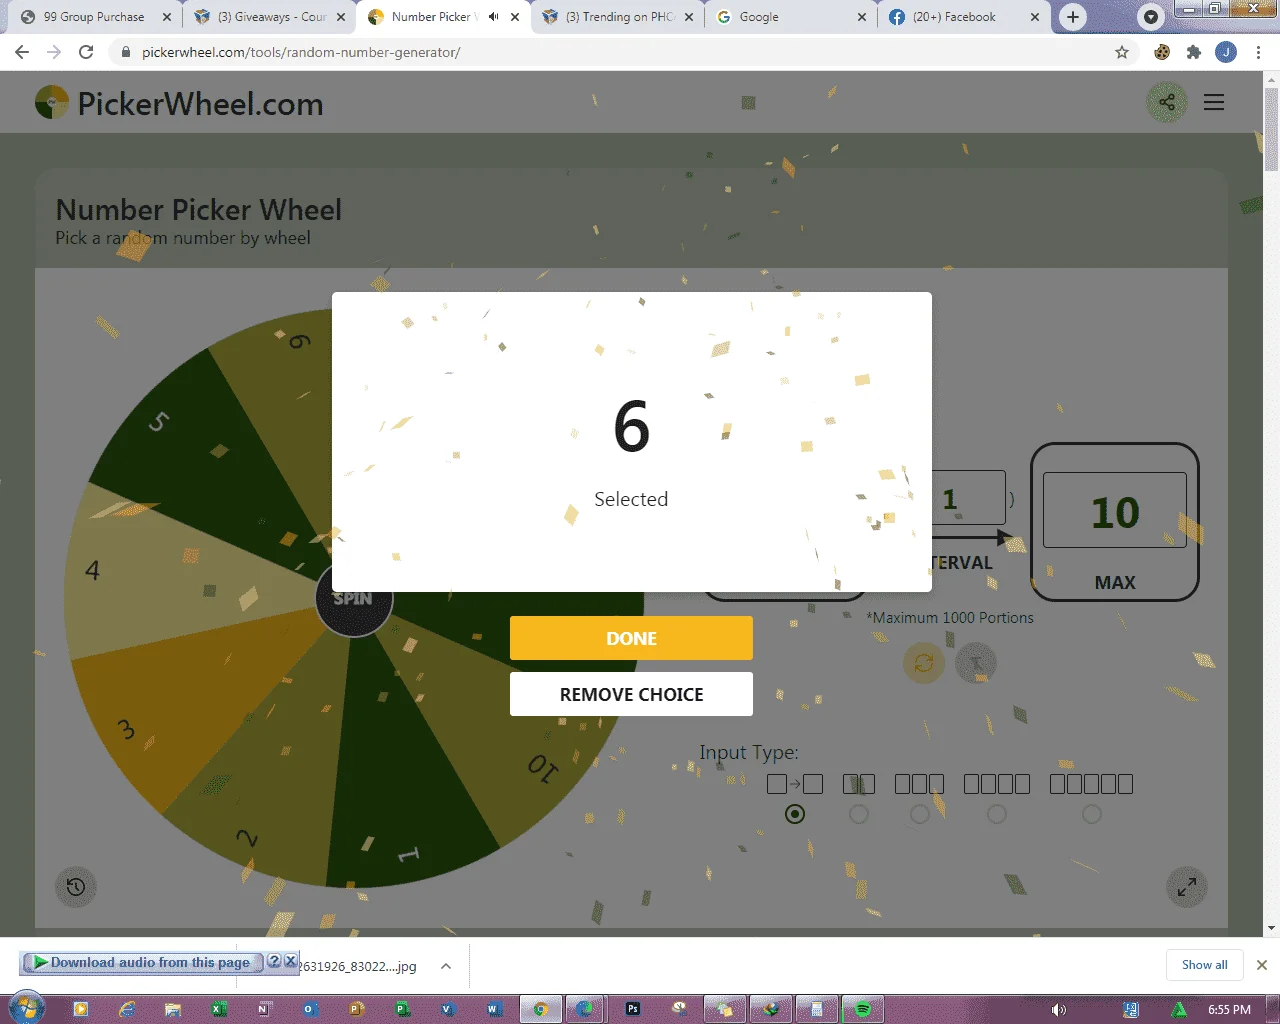Image resolution: width=1280 pixels, height=1024 pixels.
Task: Click the yellow refresh inputs icon
Action: [x=924, y=663]
